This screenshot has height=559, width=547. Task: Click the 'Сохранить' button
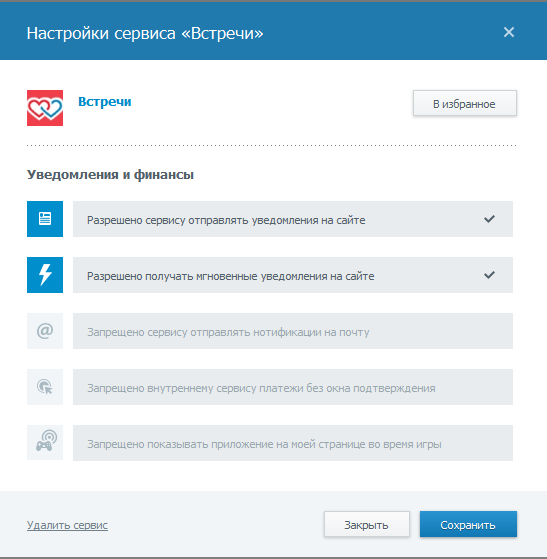[x=468, y=524]
